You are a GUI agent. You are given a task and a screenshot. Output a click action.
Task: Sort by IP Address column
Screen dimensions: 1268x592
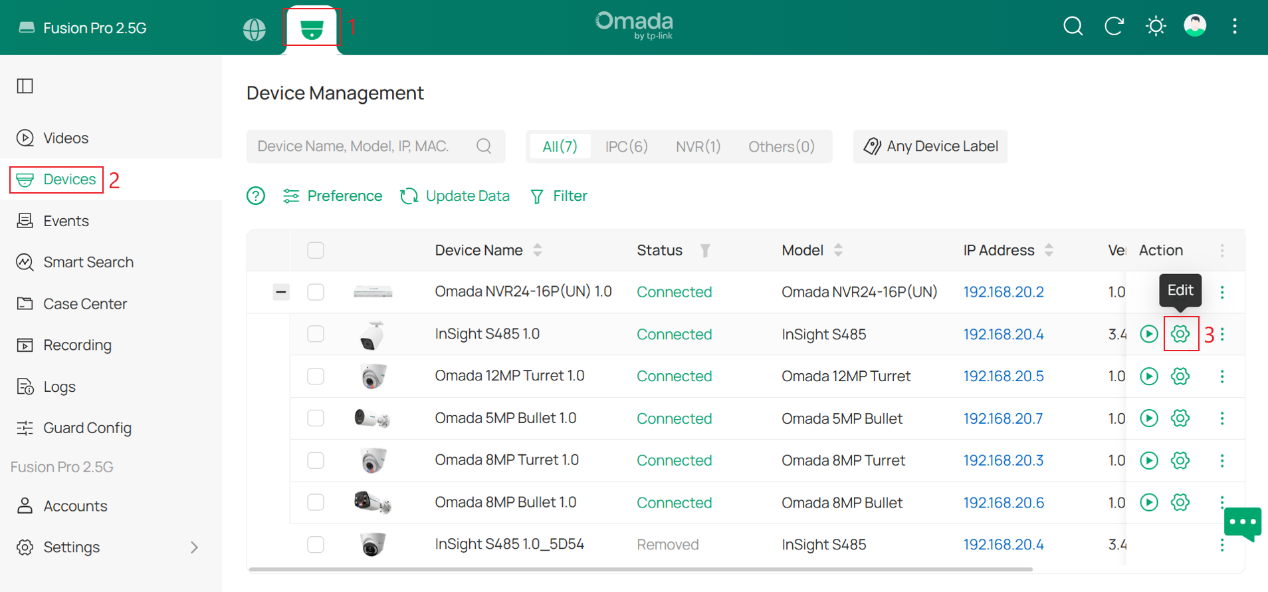tap(1049, 250)
